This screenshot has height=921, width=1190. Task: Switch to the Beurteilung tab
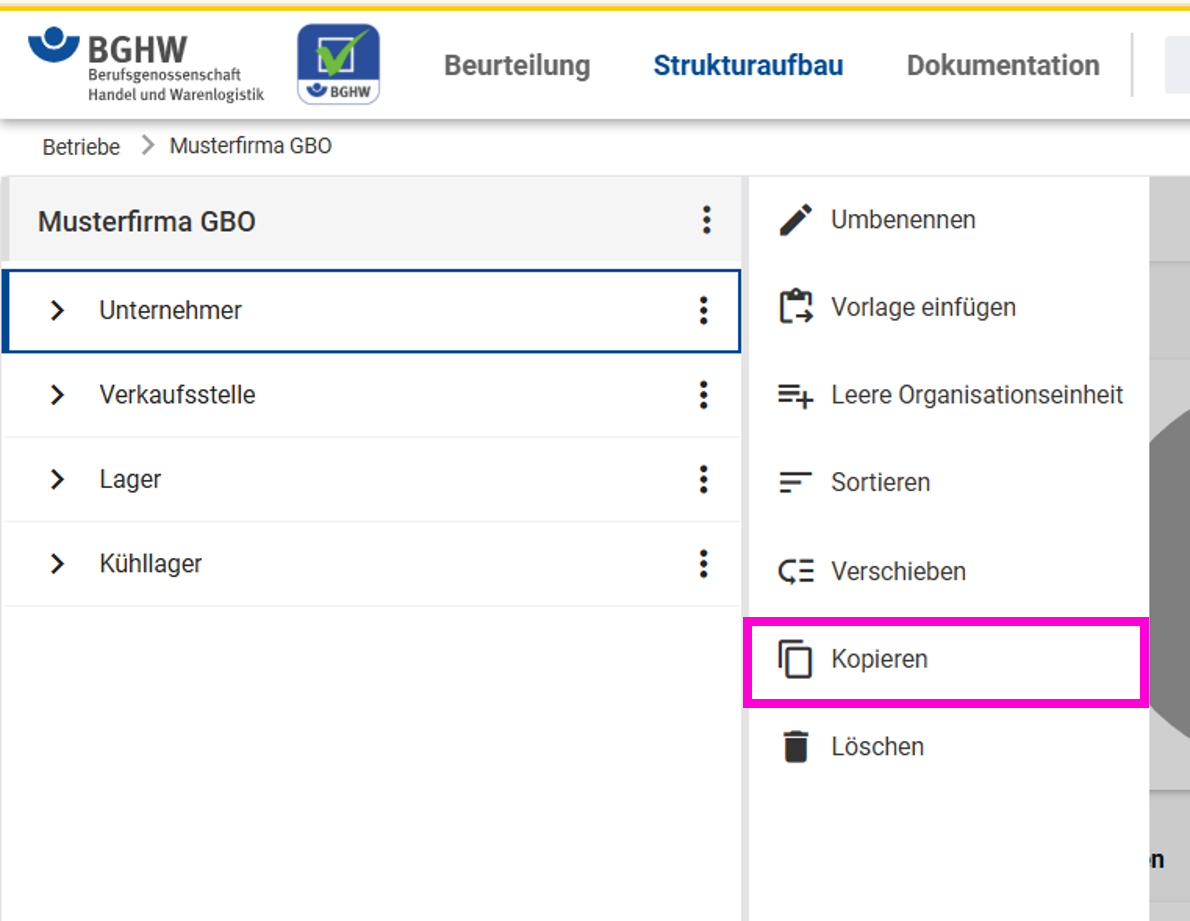click(x=517, y=66)
